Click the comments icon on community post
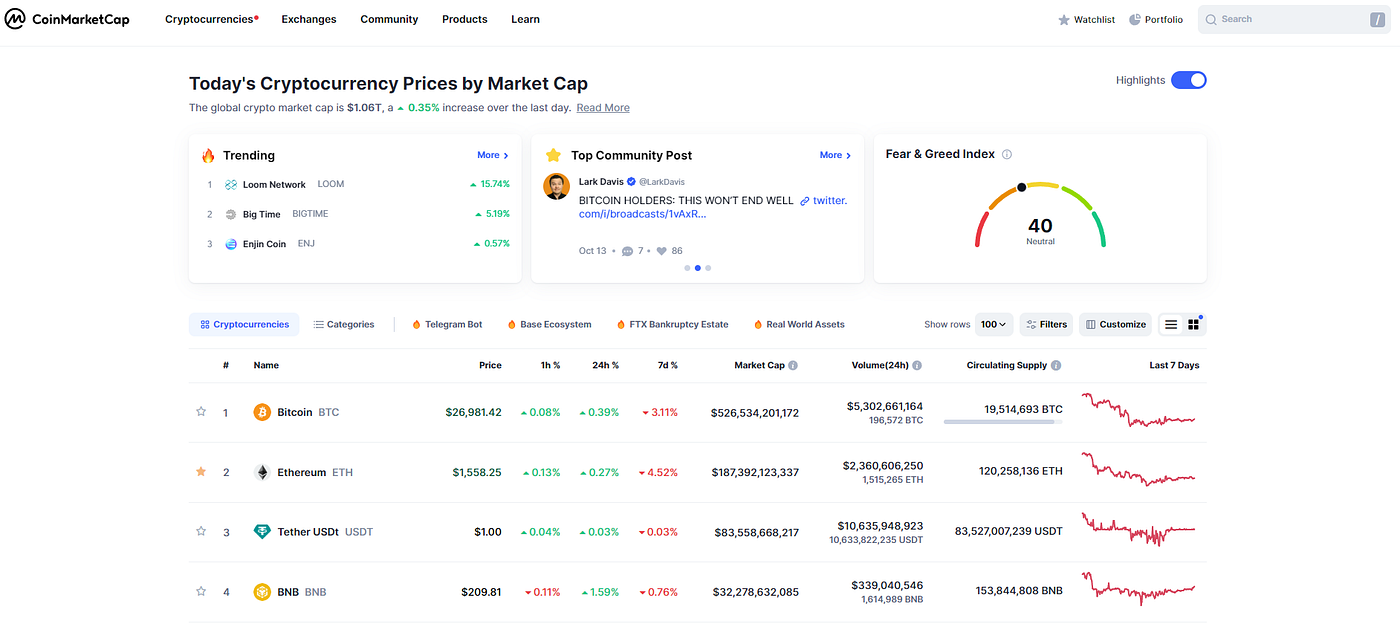1400x623 pixels. coord(628,251)
